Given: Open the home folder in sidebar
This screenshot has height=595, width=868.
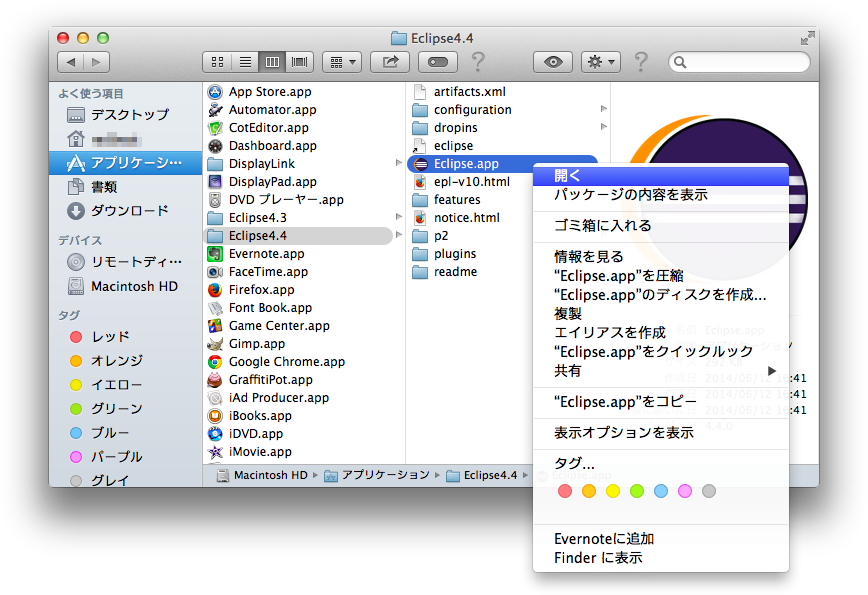Looking at the screenshot, I should [x=126, y=138].
